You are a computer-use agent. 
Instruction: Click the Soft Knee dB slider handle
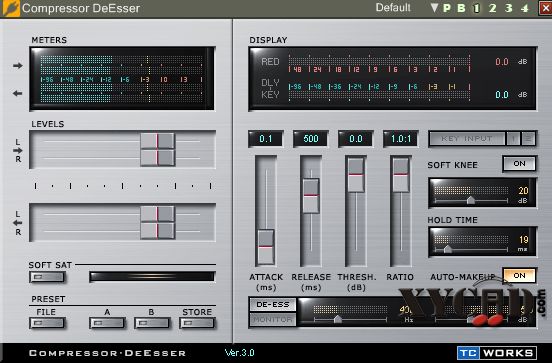click(x=470, y=200)
